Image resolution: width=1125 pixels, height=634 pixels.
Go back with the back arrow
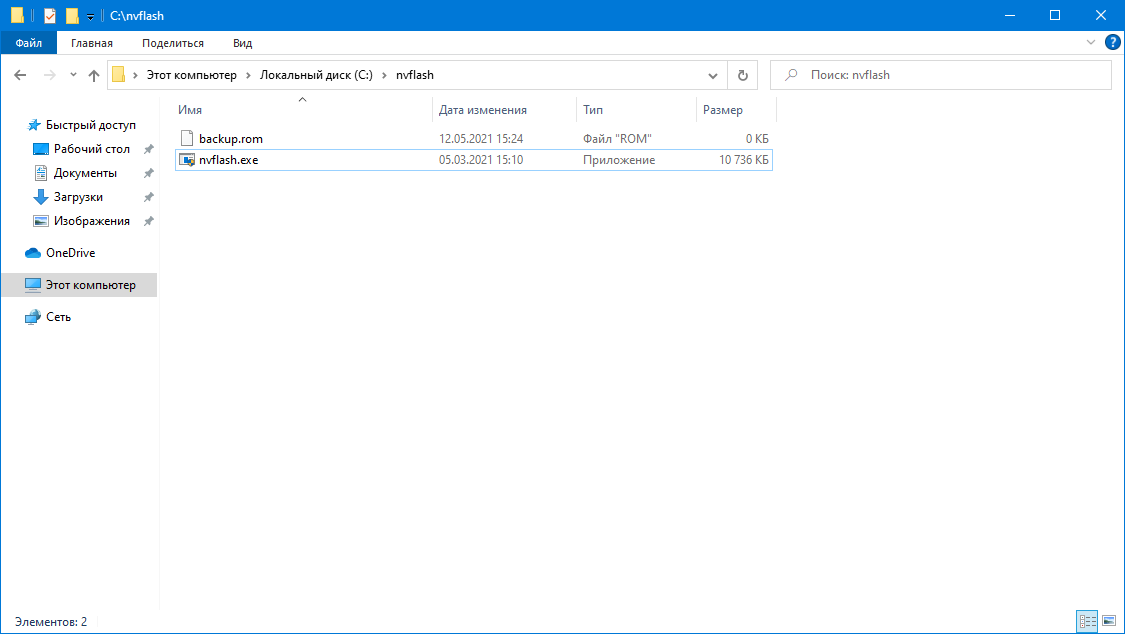[x=20, y=75]
